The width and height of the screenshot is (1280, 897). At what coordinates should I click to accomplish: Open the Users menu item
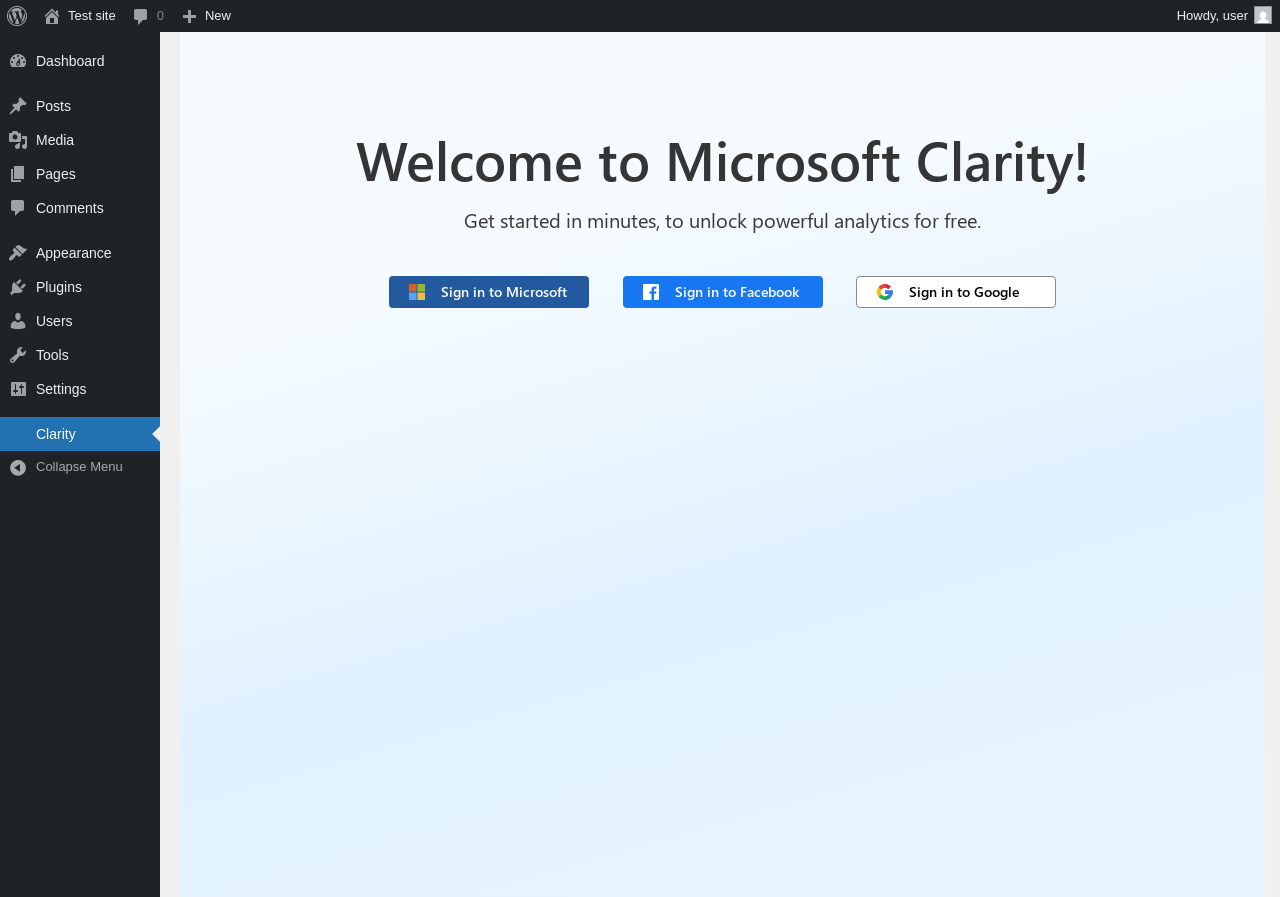tap(80, 321)
